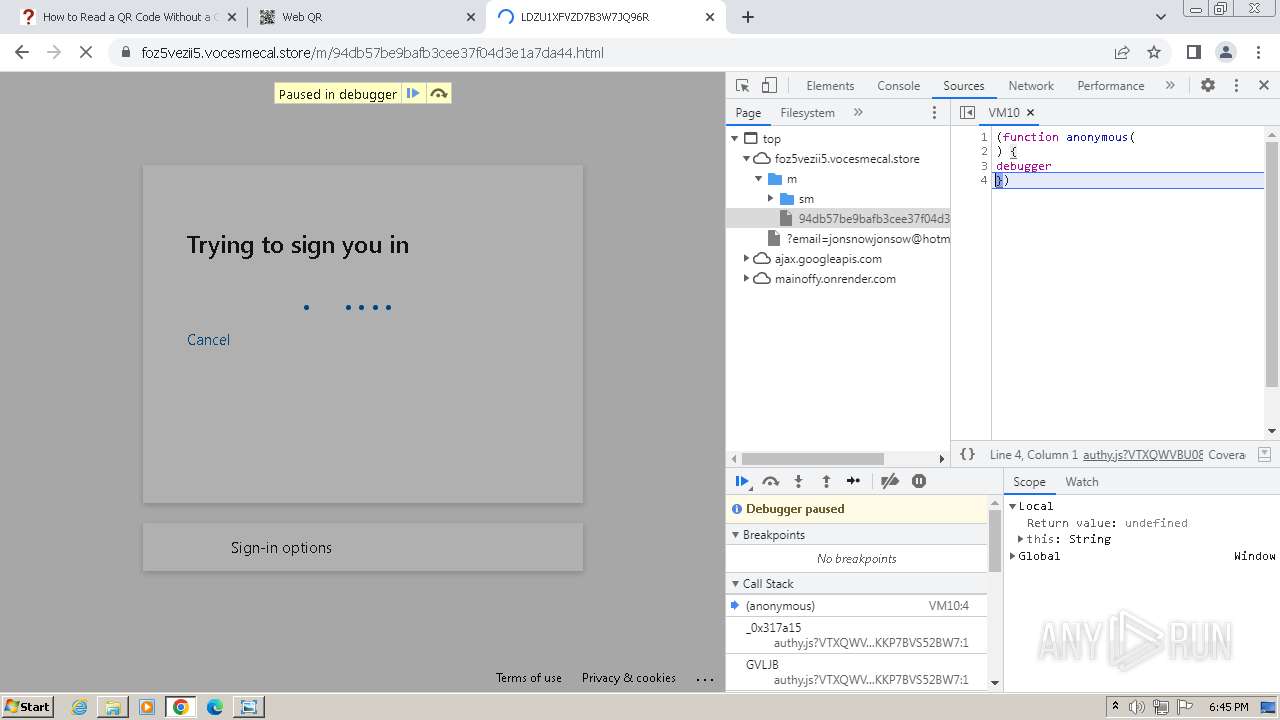
Task: Open the Filesystem navigator tab
Action: [x=807, y=113]
